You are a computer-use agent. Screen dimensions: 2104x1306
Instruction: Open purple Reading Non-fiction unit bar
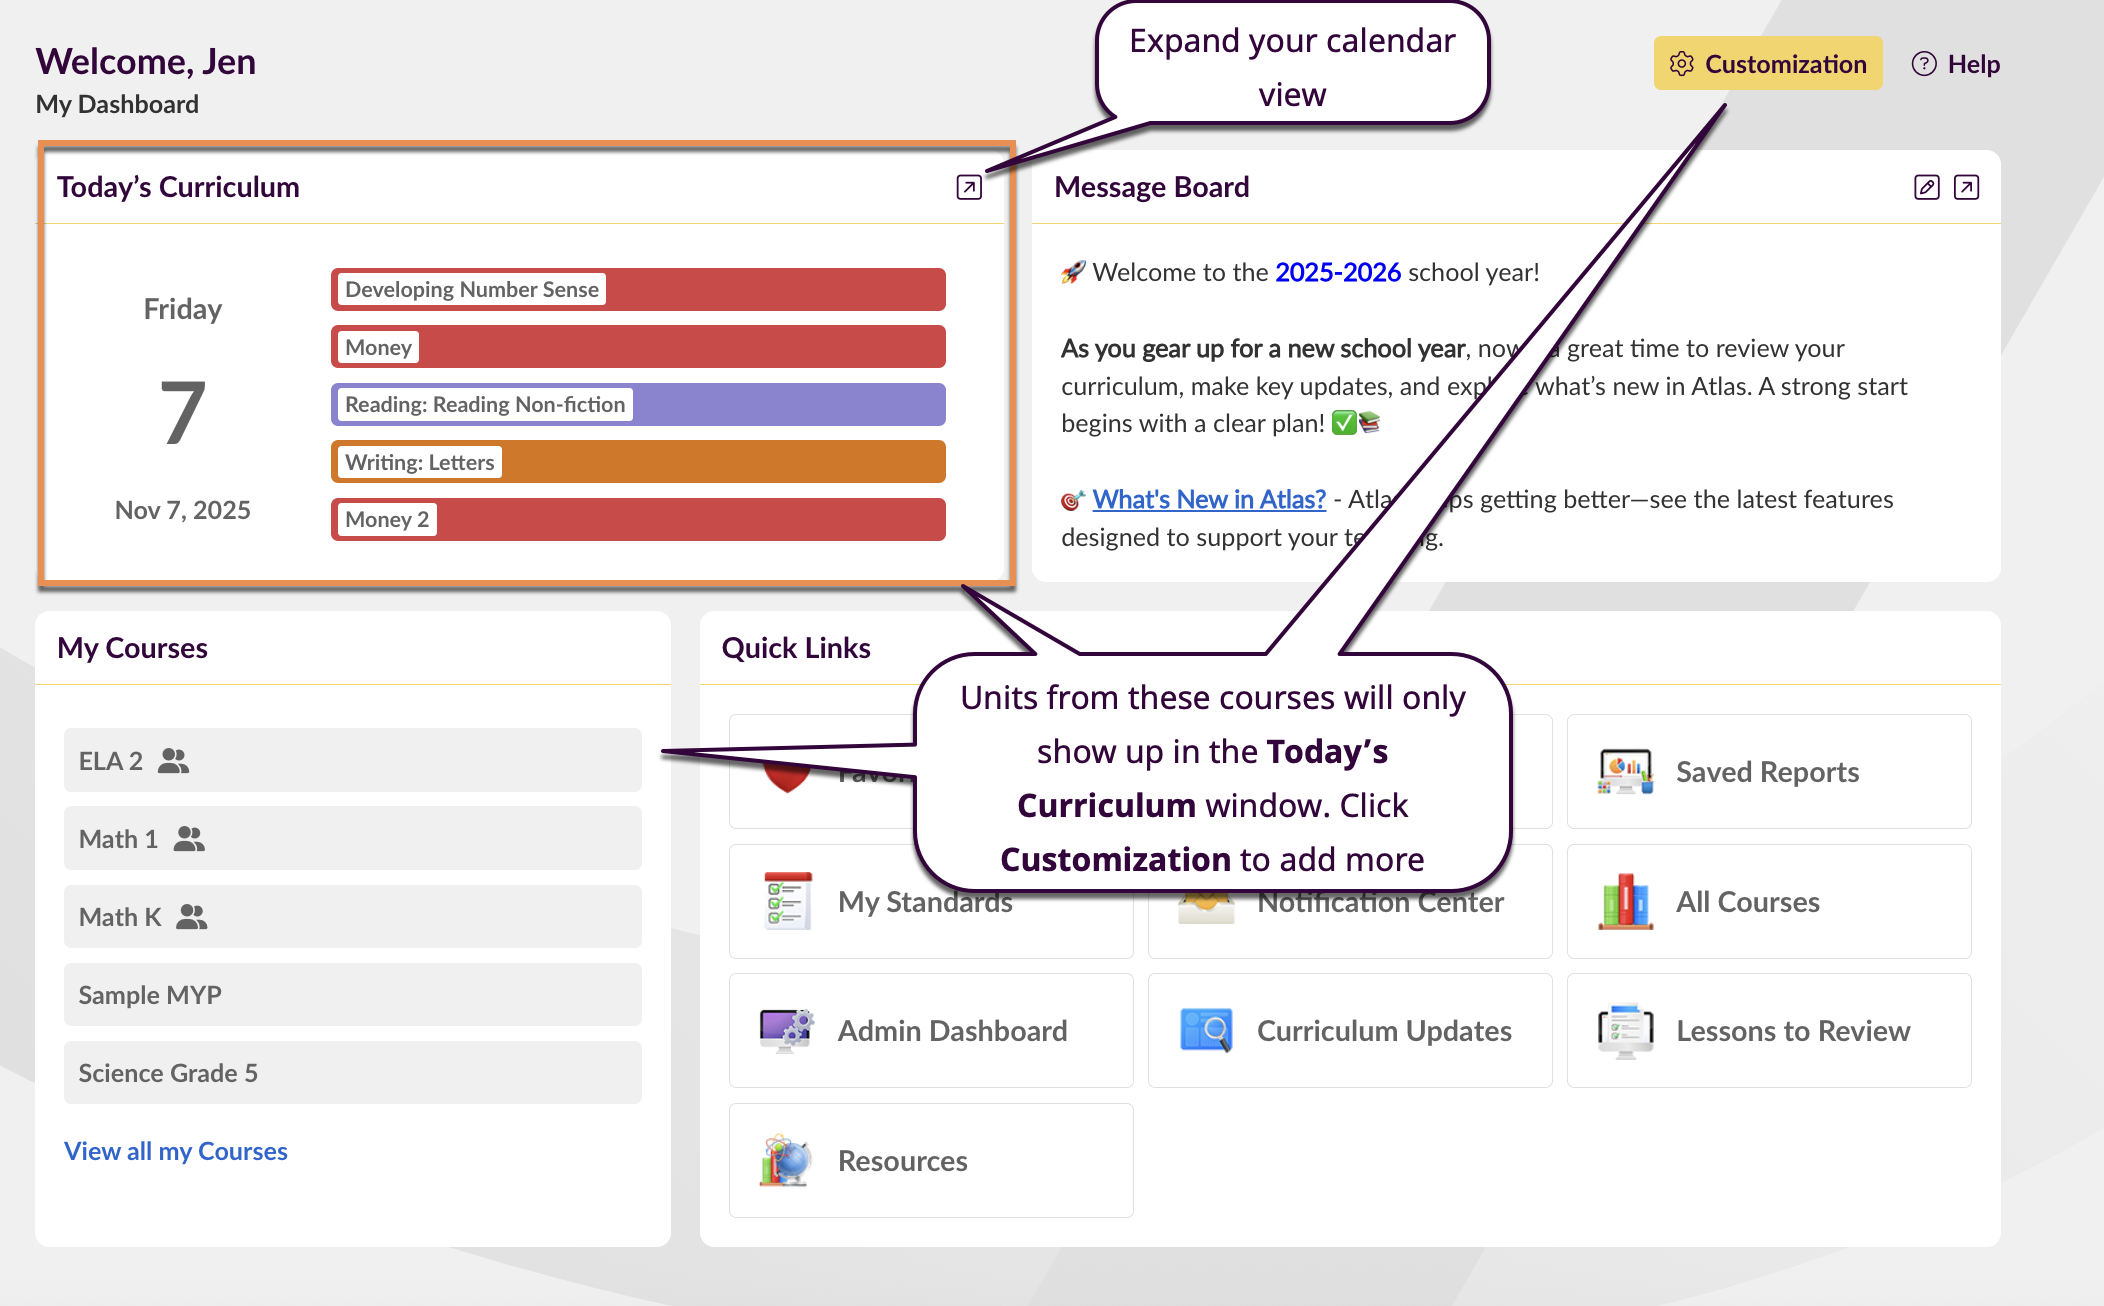[638, 405]
